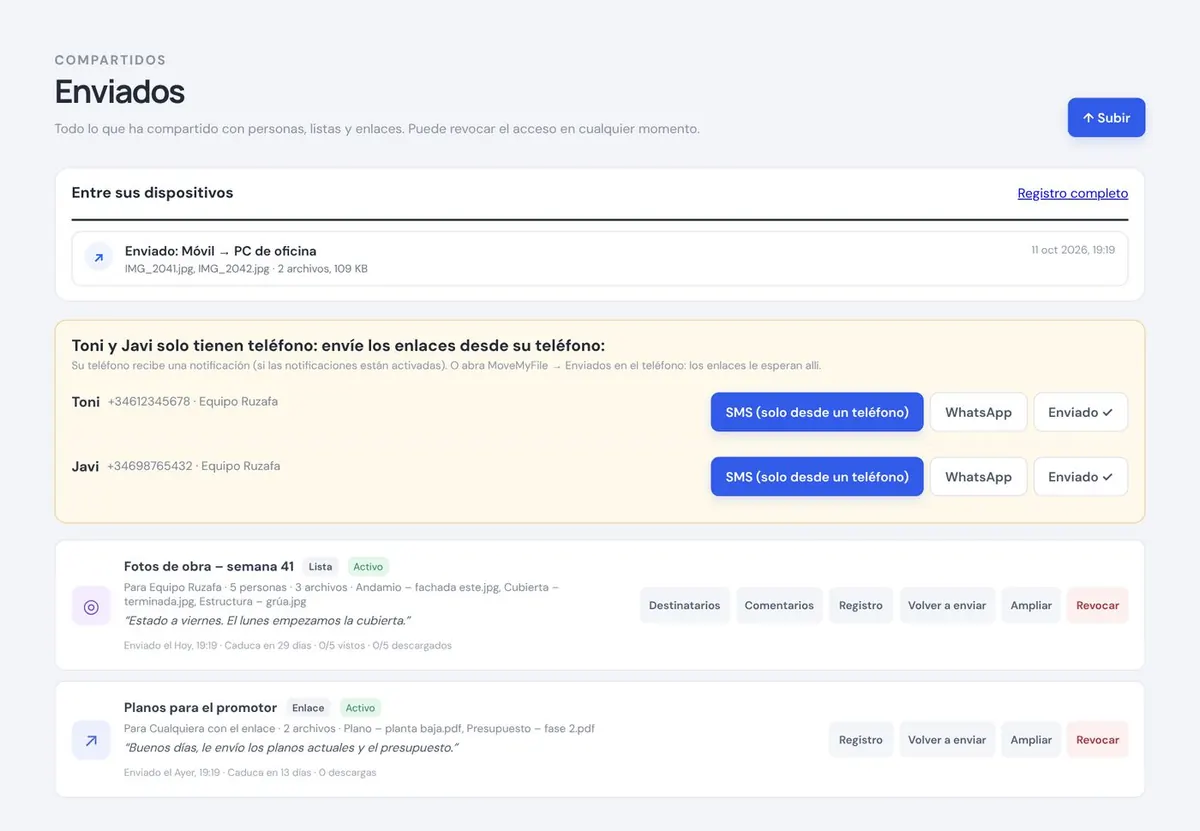Click the Fotos de obra – semana 41 title

[209, 567]
